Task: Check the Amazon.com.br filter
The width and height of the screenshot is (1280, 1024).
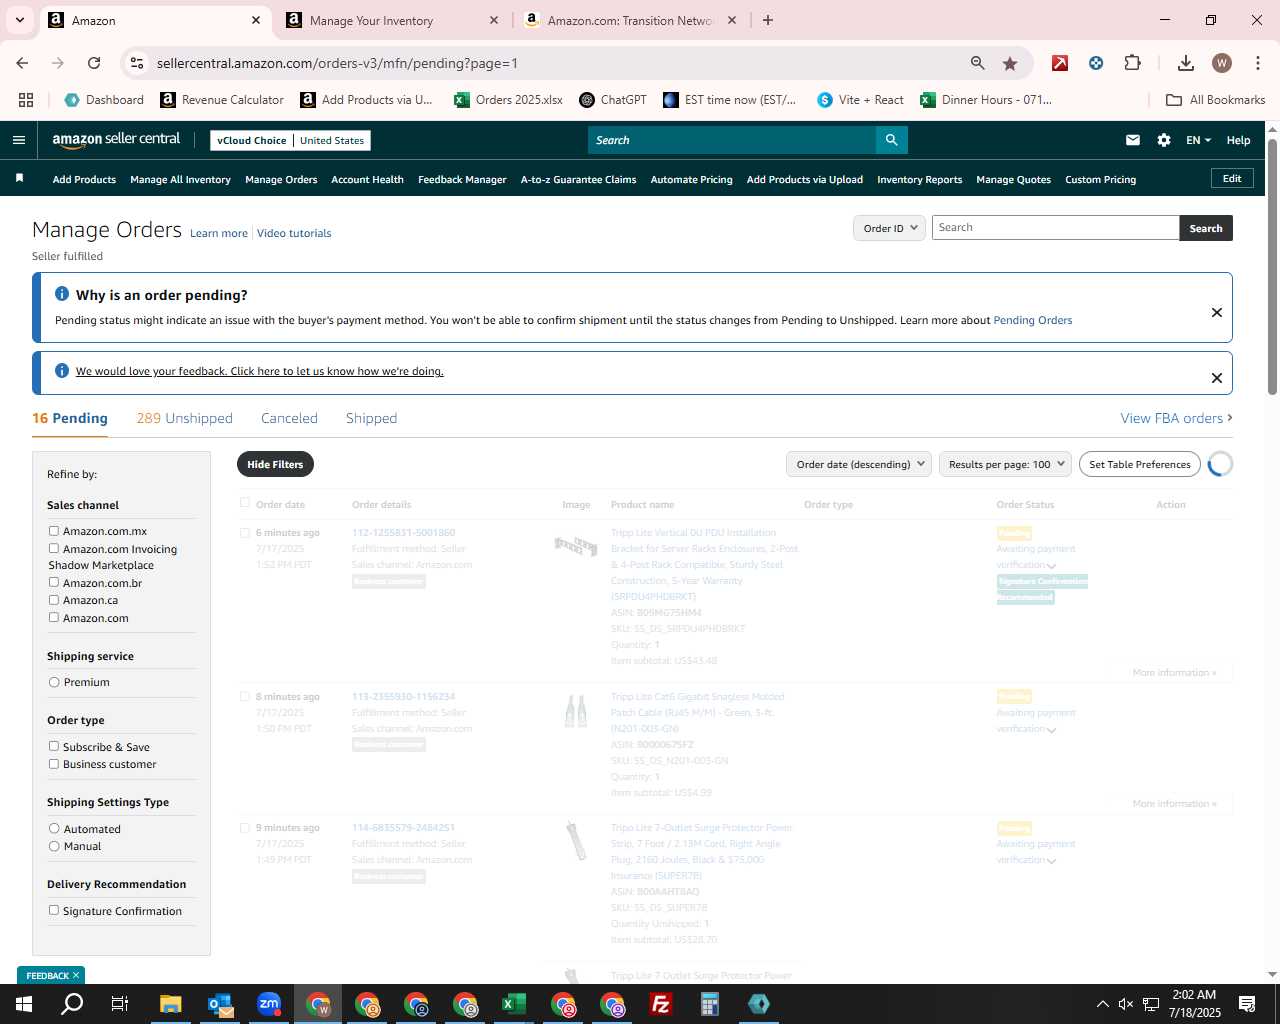Action: (54, 582)
